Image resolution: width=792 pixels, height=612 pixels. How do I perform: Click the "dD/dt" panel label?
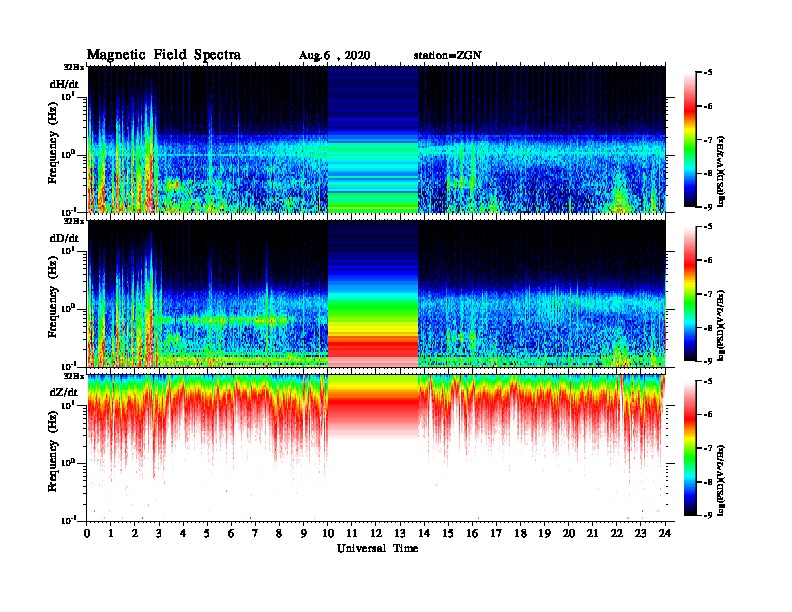64,238
